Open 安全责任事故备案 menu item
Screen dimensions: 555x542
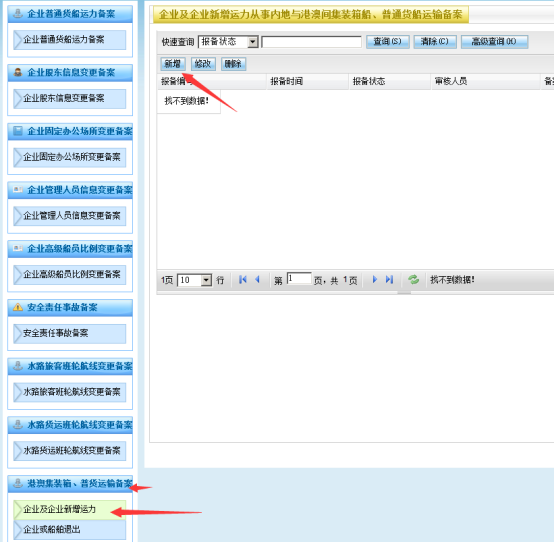(x=70, y=333)
